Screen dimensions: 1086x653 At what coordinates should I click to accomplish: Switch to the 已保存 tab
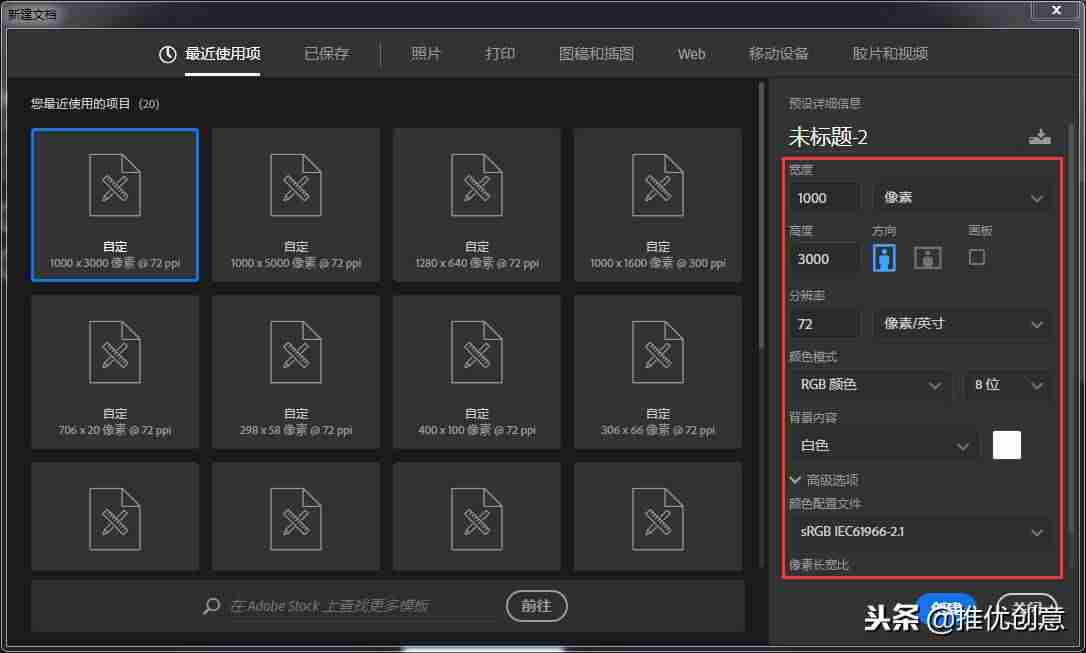pyautogui.click(x=328, y=54)
